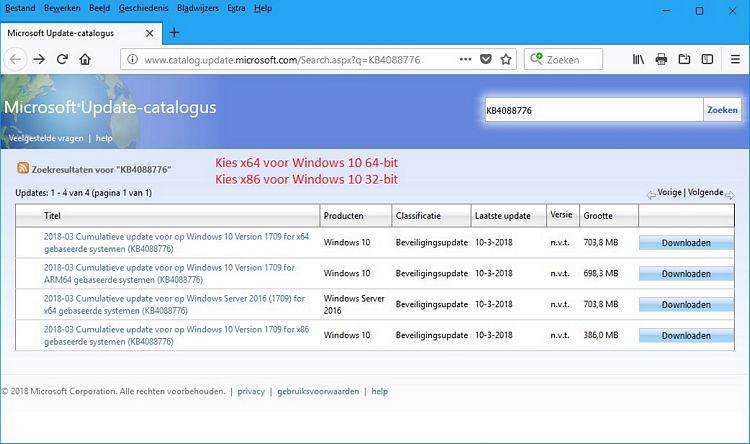Viewport: 750px width, 444px height.
Task: Minimize the Firefox window
Action: point(666,11)
